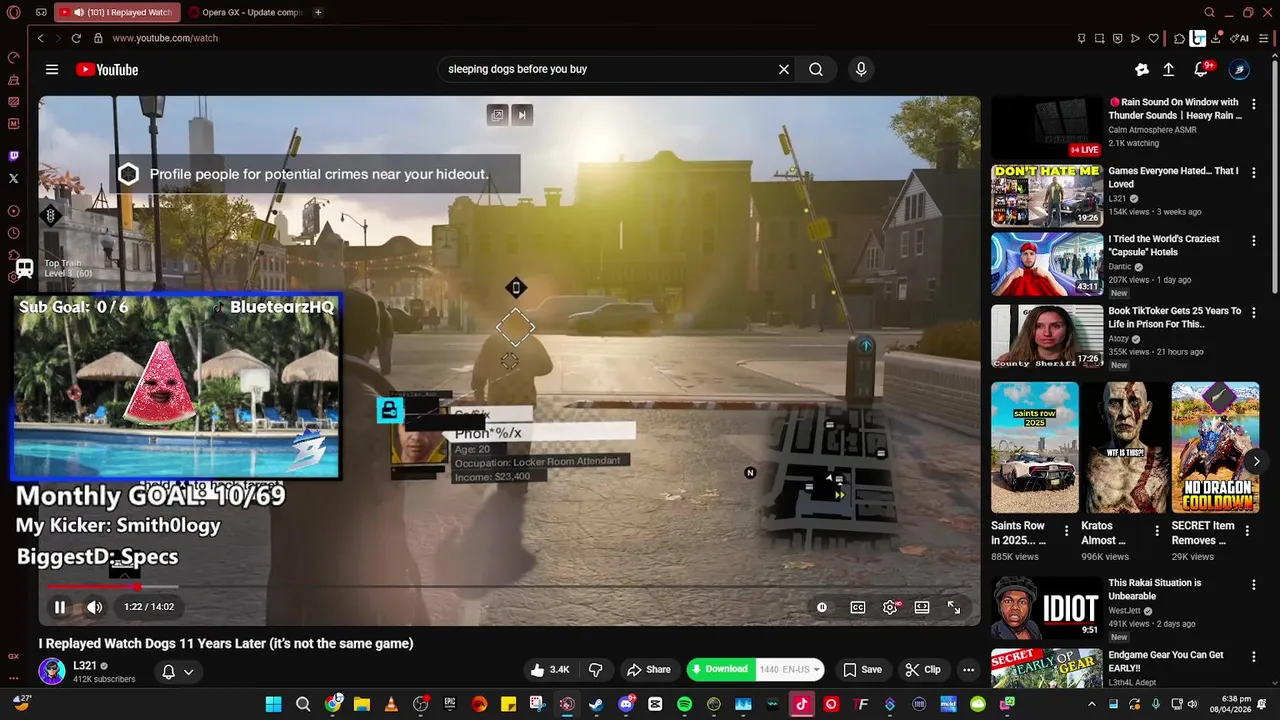Open Games Everyone Hated video thumbnail

(1047, 195)
